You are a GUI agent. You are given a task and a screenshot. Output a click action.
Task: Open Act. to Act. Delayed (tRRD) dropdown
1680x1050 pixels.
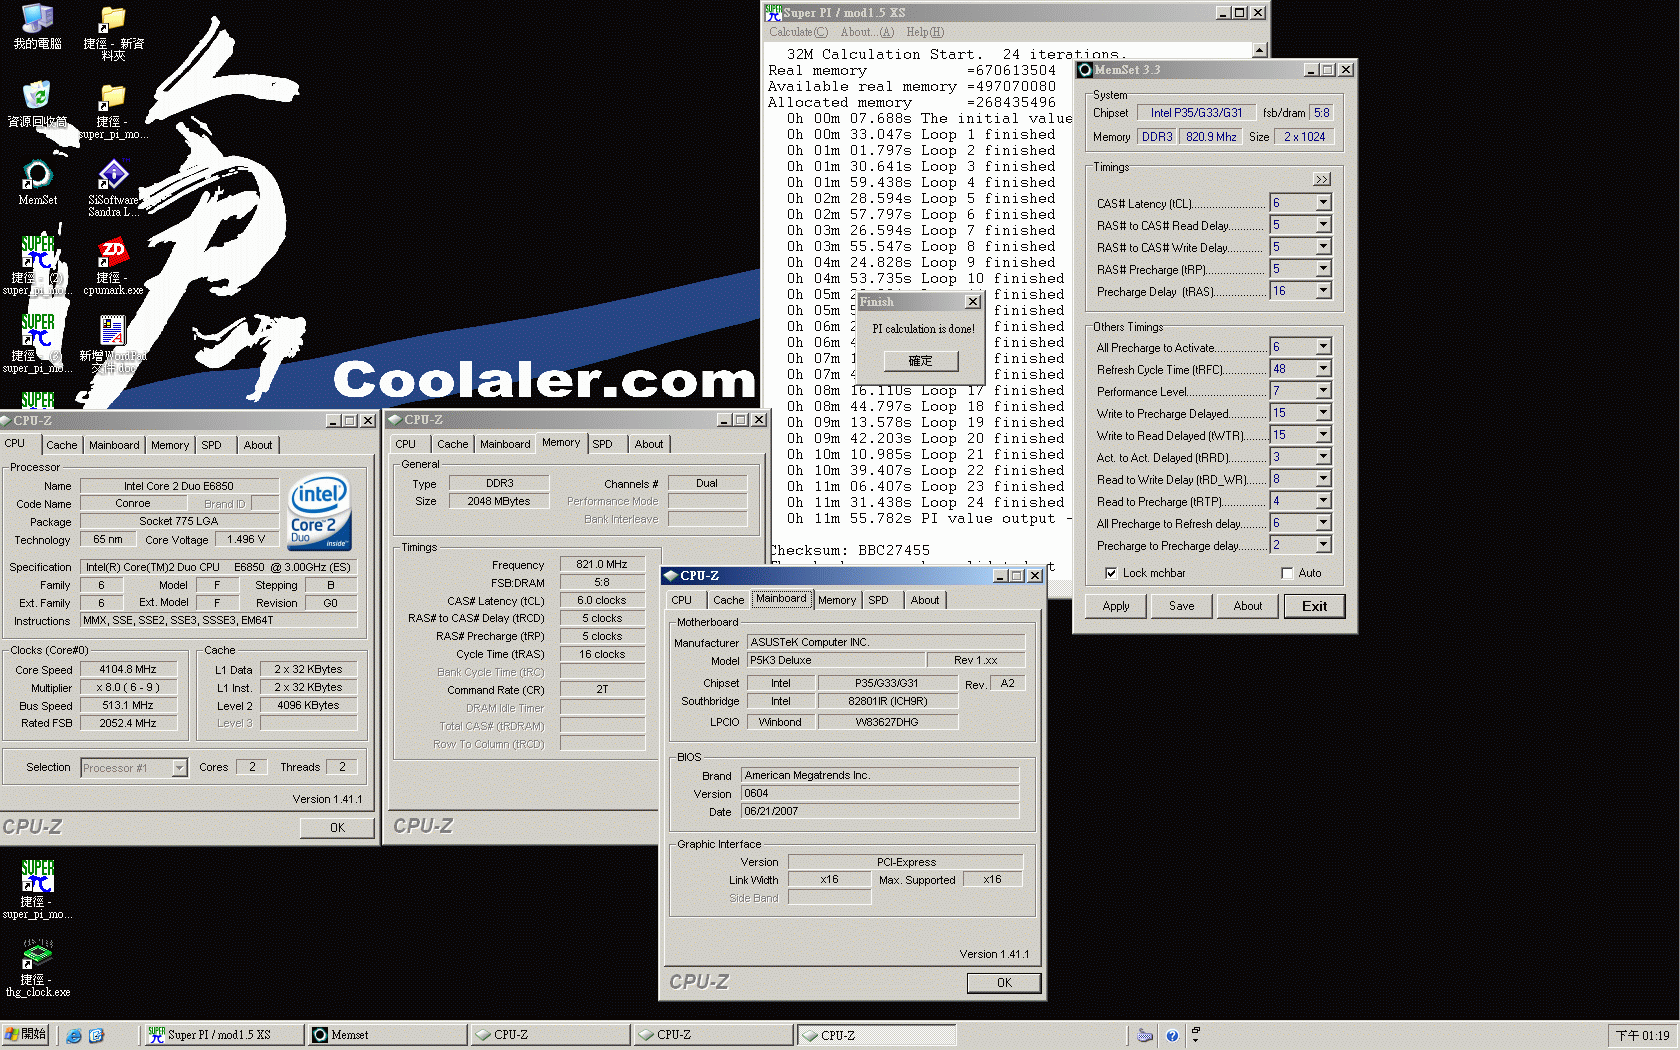click(1323, 457)
